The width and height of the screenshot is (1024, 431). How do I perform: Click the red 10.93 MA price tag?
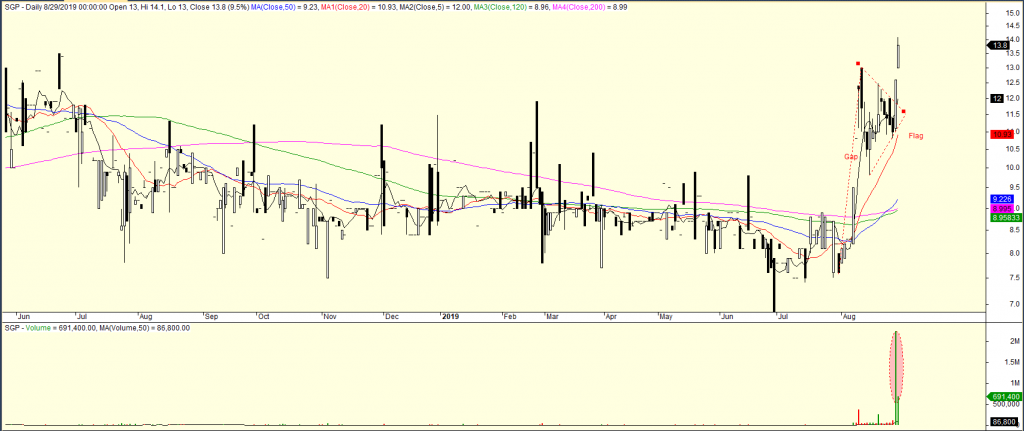tap(1001, 134)
